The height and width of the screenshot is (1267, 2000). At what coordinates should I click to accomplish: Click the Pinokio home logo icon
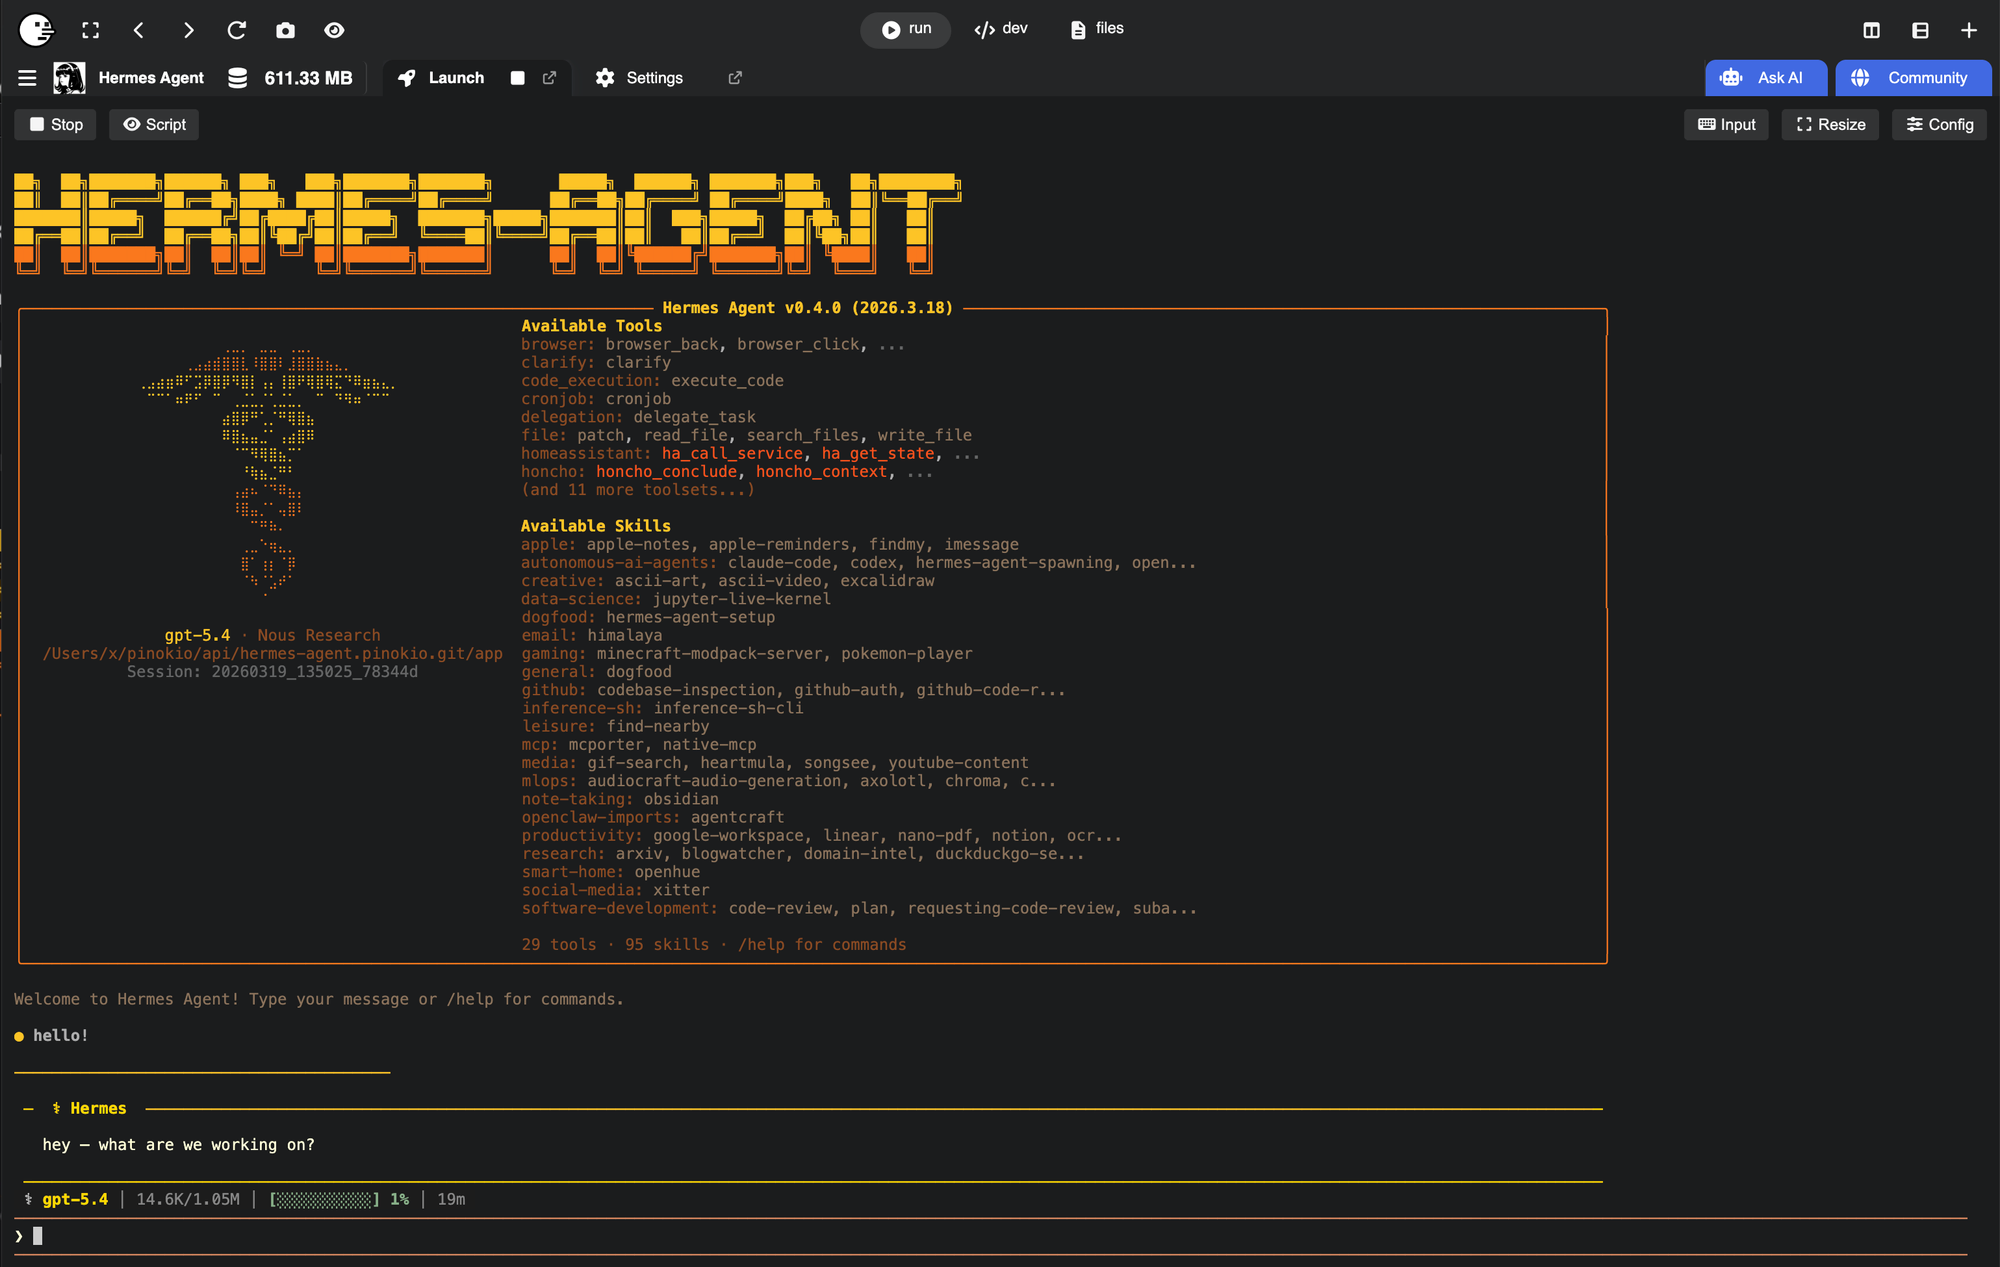click(36, 30)
